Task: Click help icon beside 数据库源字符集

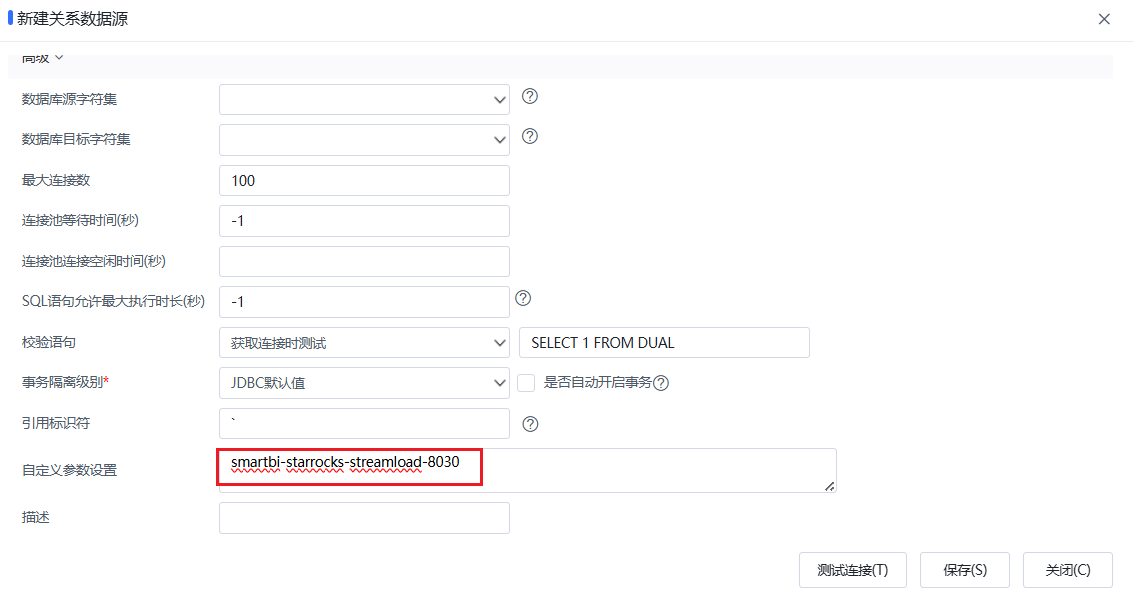Action: [x=529, y=96]
